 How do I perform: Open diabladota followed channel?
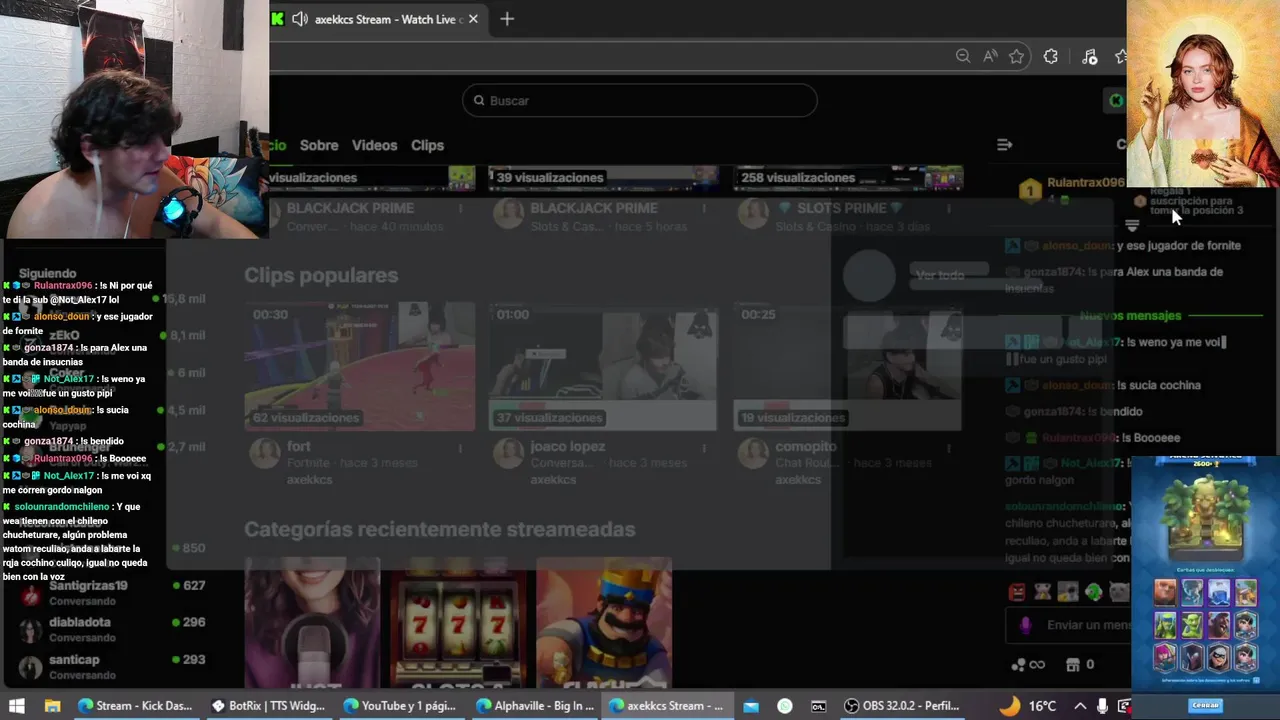coord(110,629)
